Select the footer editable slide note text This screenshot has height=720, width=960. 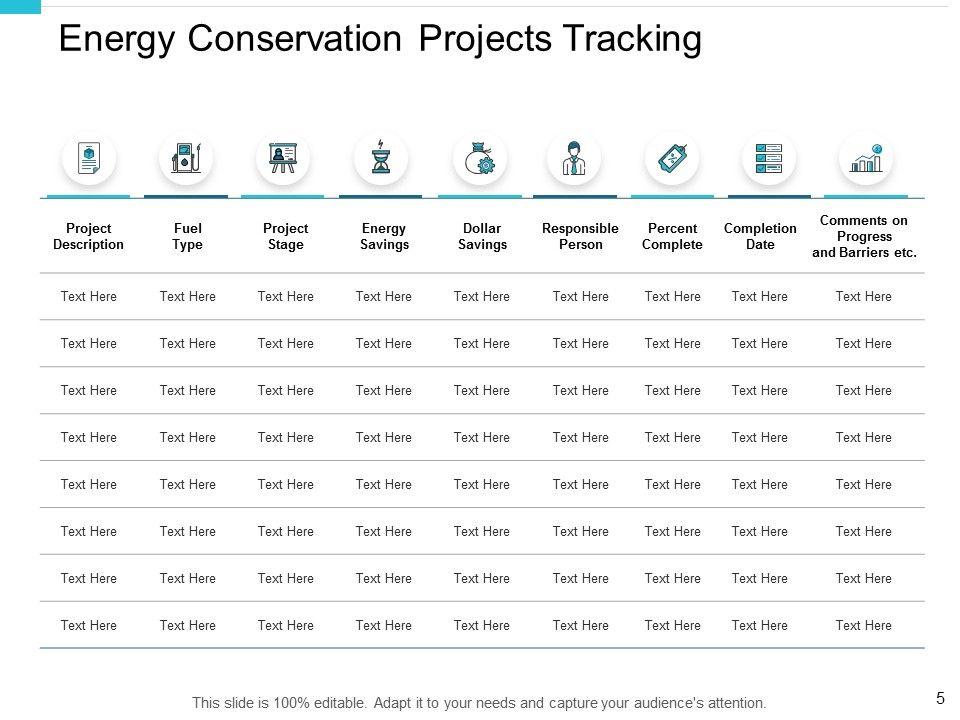(x=479, y=702)
